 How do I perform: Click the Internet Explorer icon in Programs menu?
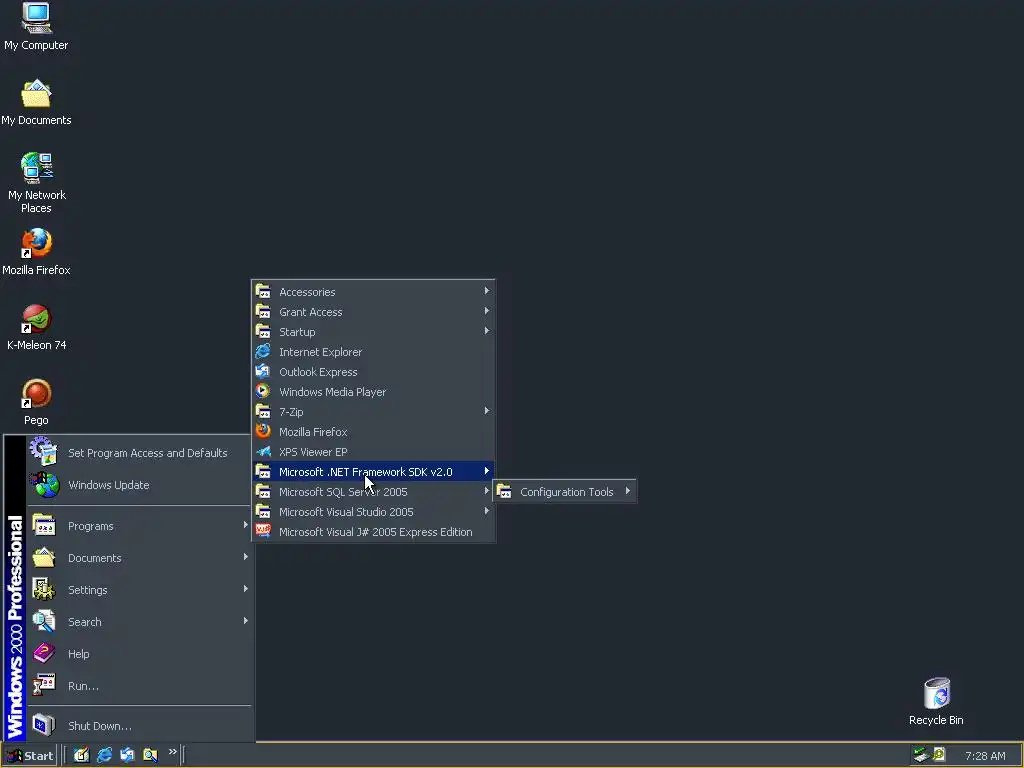point(263,351)
